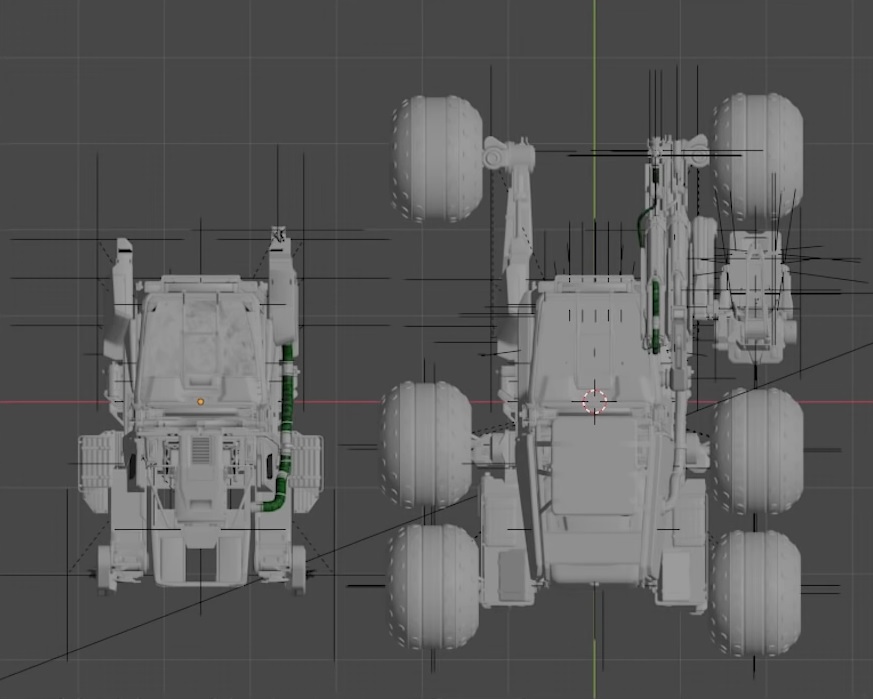This screenshot has height=699, width=873.
Task: Select the orange origin point on left rover
Action: tap(199, 401)
